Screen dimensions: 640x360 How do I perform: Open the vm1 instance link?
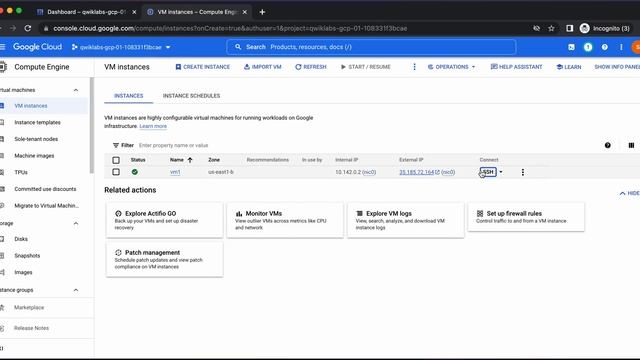click(x=175, y=172)
